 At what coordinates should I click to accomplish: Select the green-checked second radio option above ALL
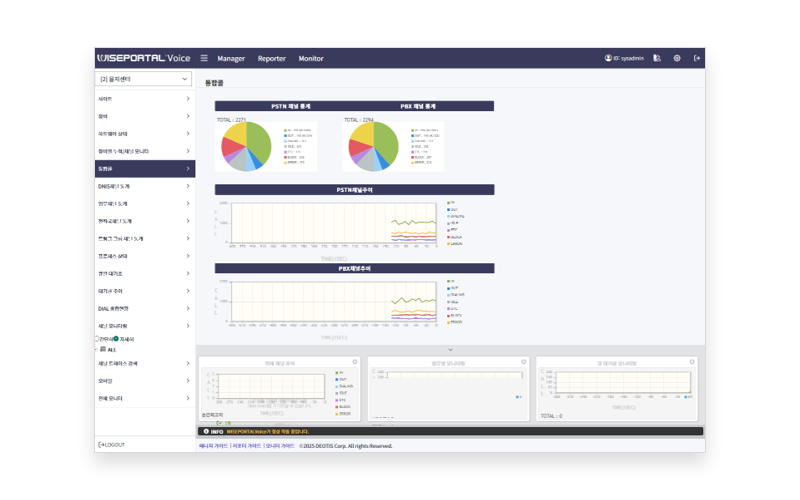pos(116,339)
